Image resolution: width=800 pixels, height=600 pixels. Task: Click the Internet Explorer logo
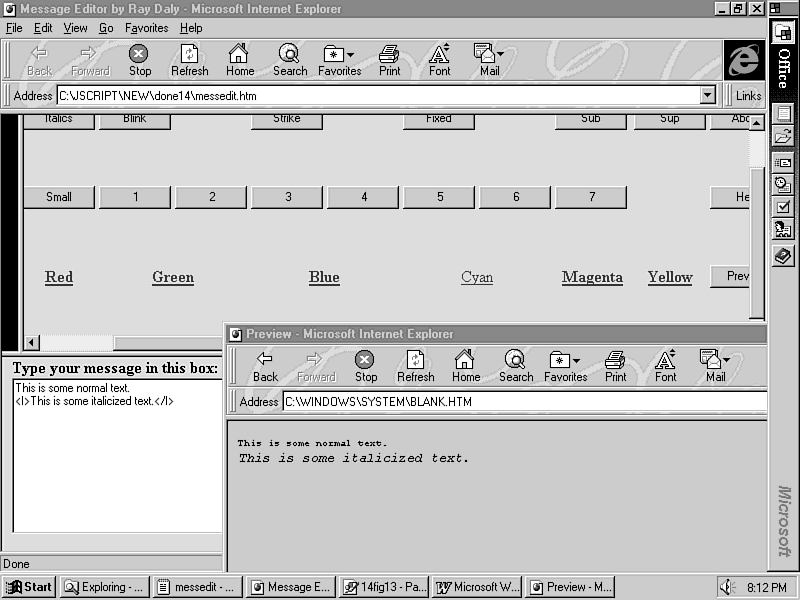(x=744, y=60)
